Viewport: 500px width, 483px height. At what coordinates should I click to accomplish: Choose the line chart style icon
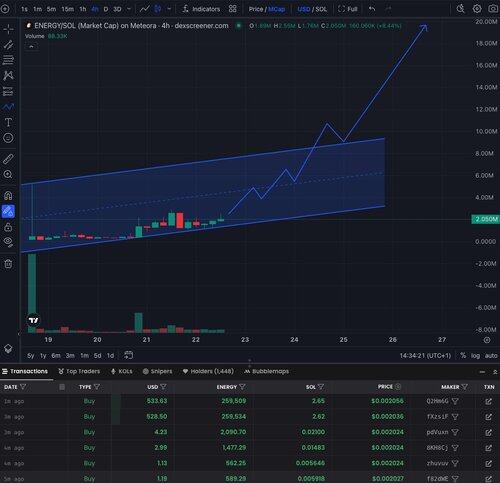tap(144, 9)
